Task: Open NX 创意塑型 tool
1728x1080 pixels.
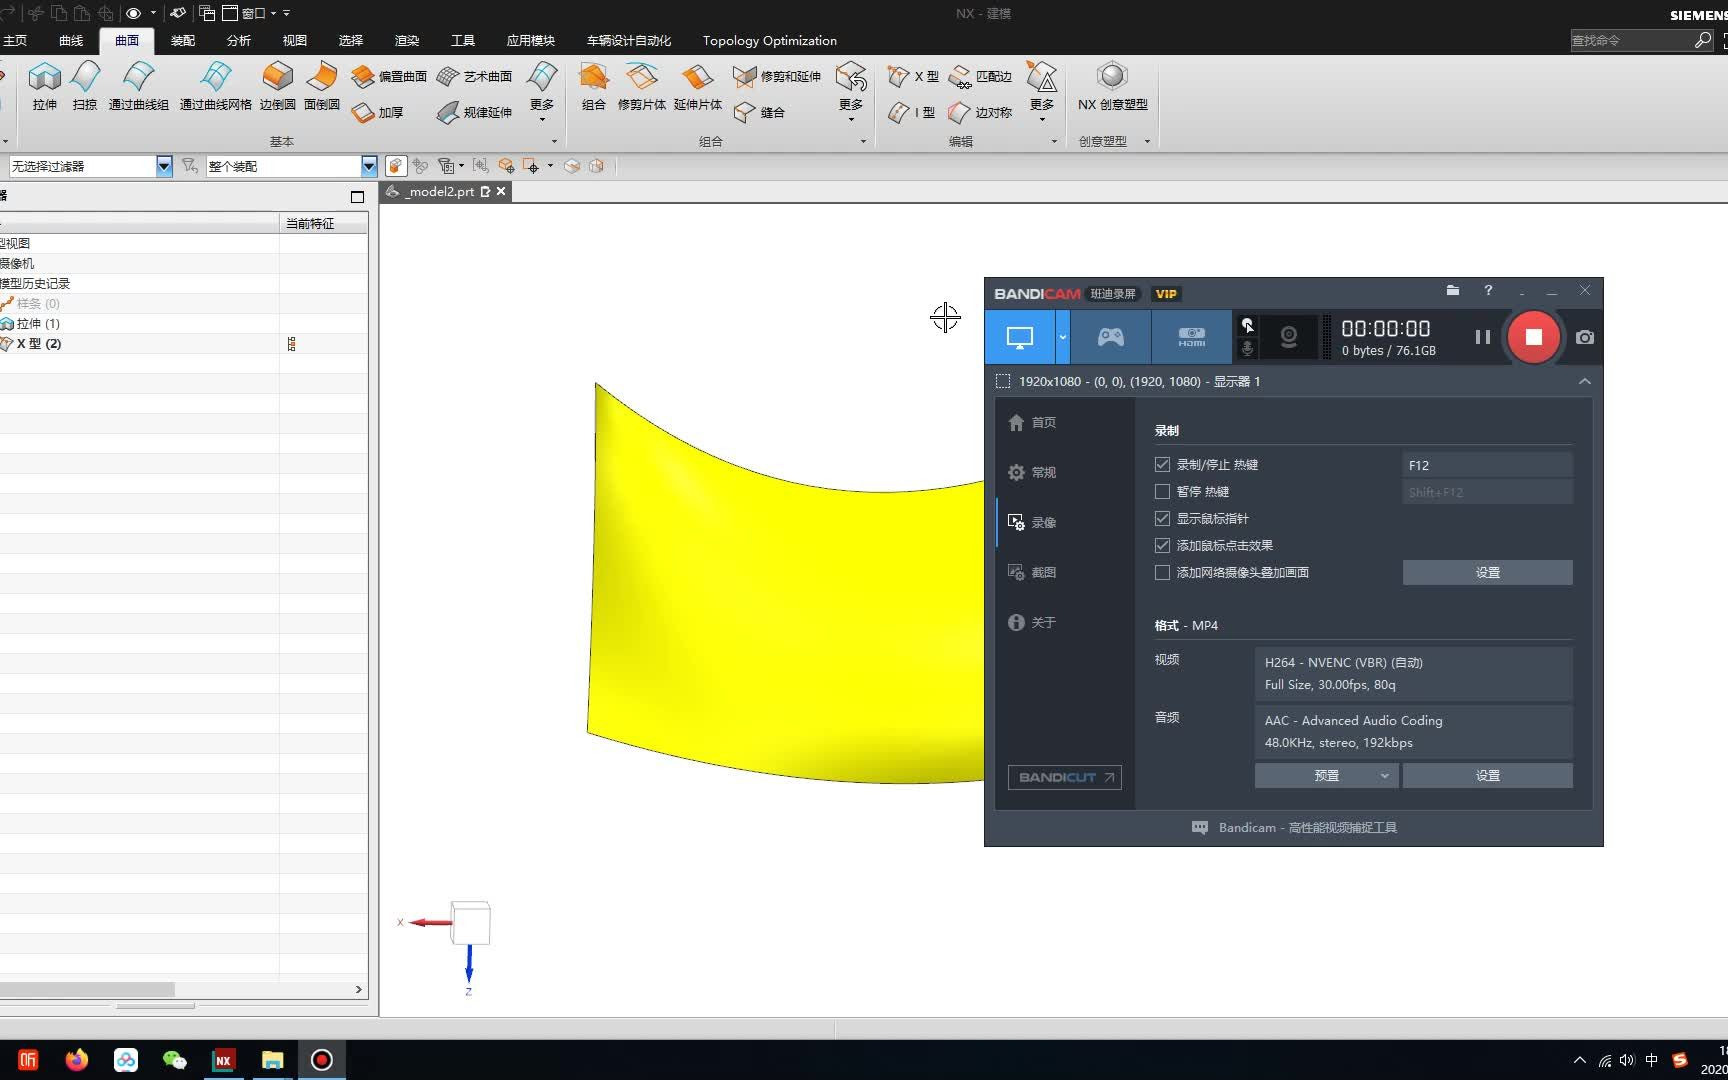Action: coord(1112,86)
